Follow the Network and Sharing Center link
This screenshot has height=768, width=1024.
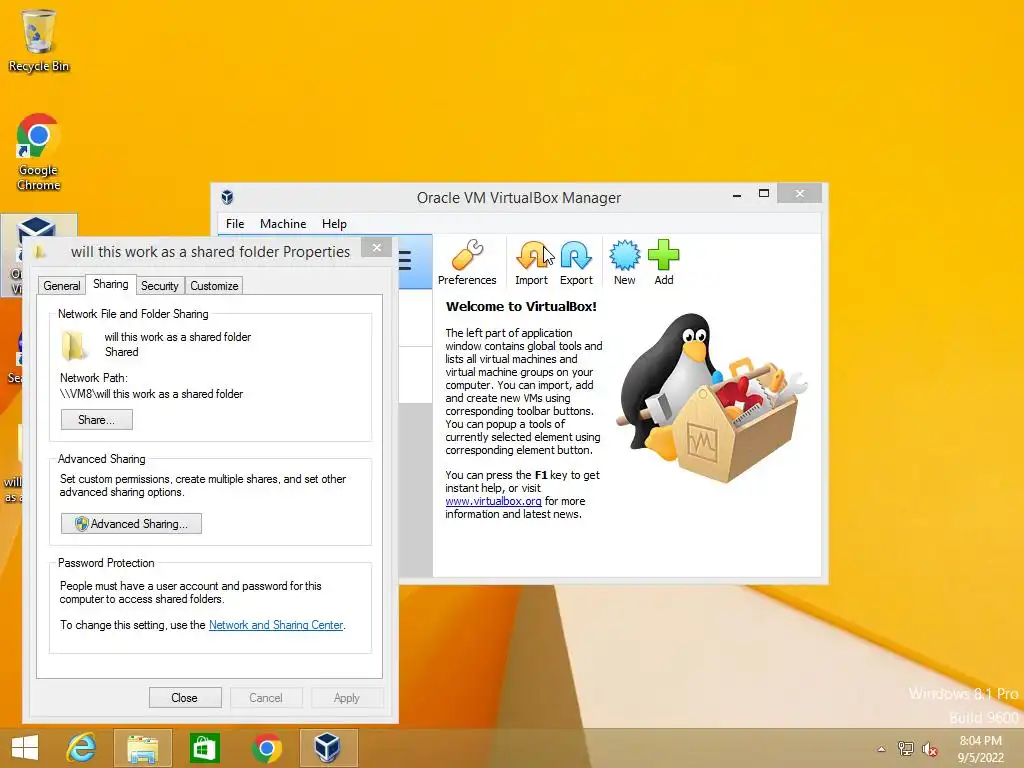tap(276, 625)
